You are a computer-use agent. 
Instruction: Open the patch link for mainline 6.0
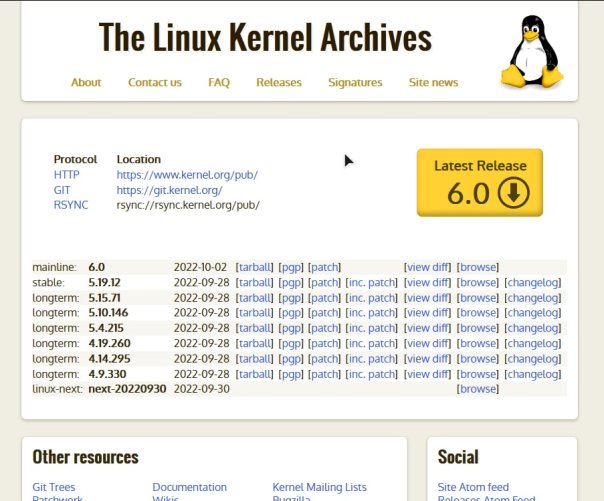click(x=324, y=267)
